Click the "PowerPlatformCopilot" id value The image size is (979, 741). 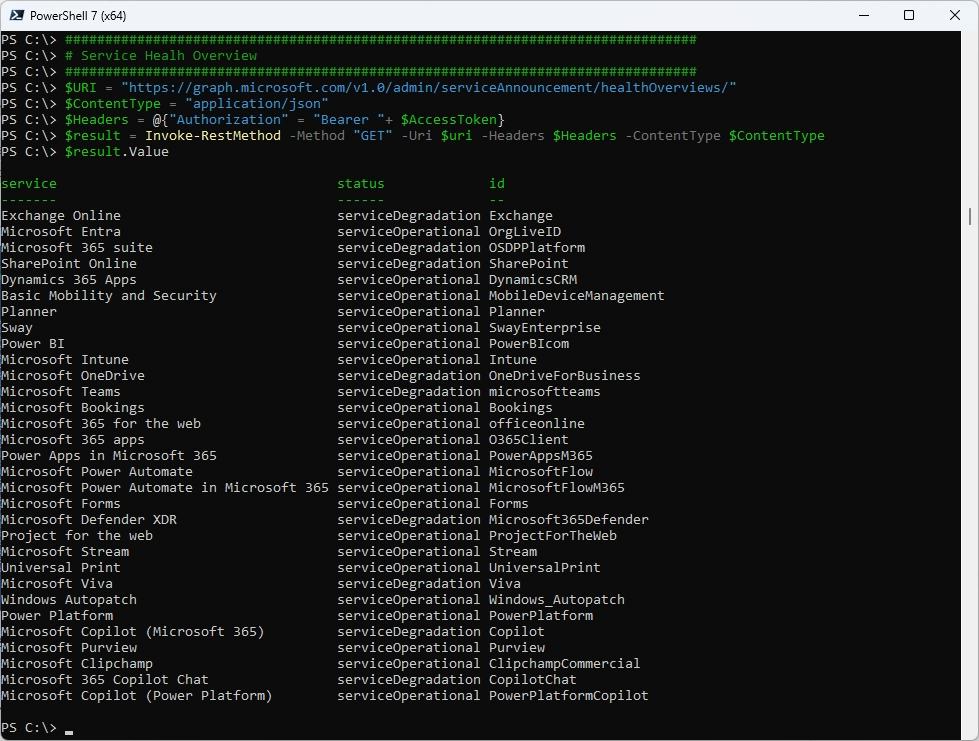[x=568, y=696]
